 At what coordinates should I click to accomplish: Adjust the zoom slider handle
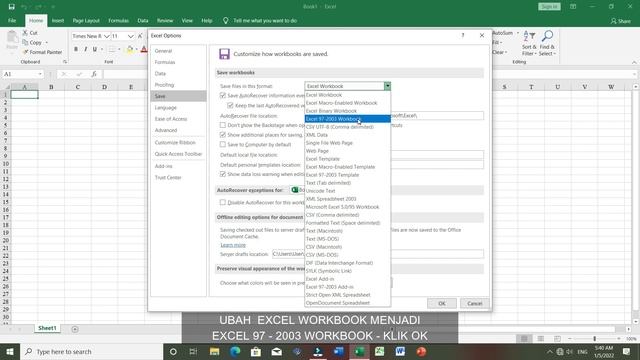point(594,339)
